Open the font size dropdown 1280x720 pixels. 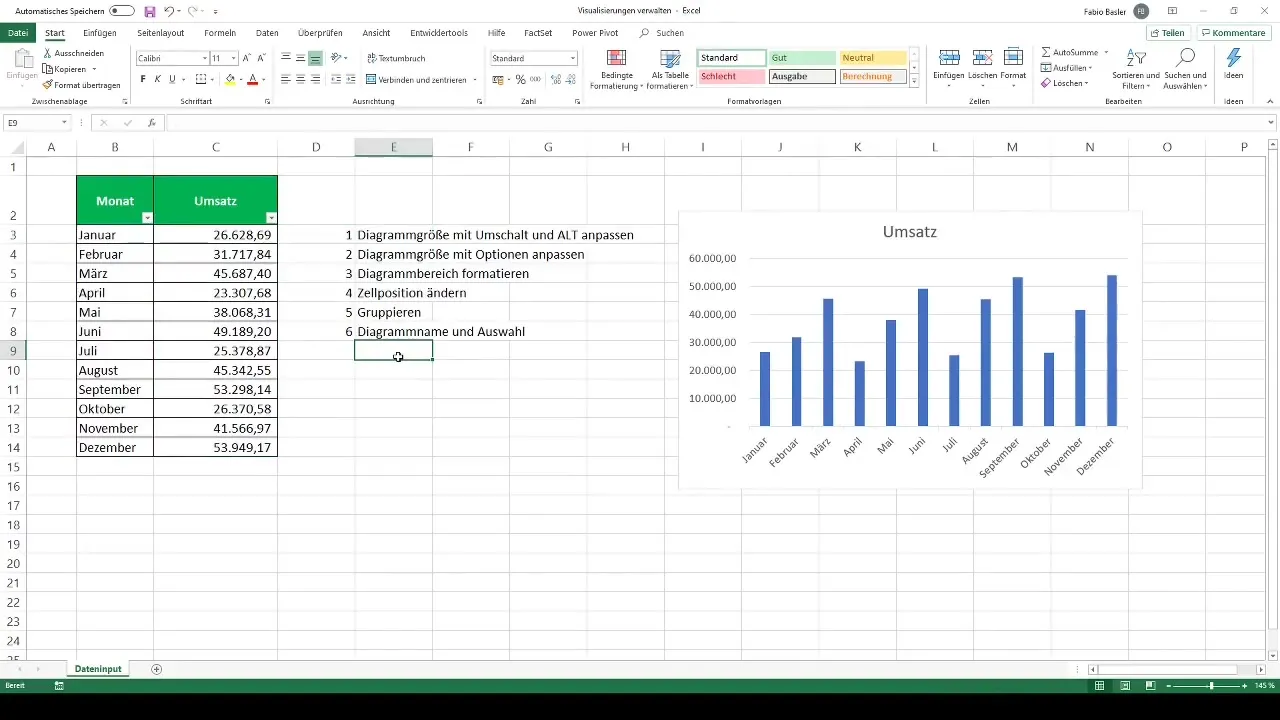[x=234, y=58]
